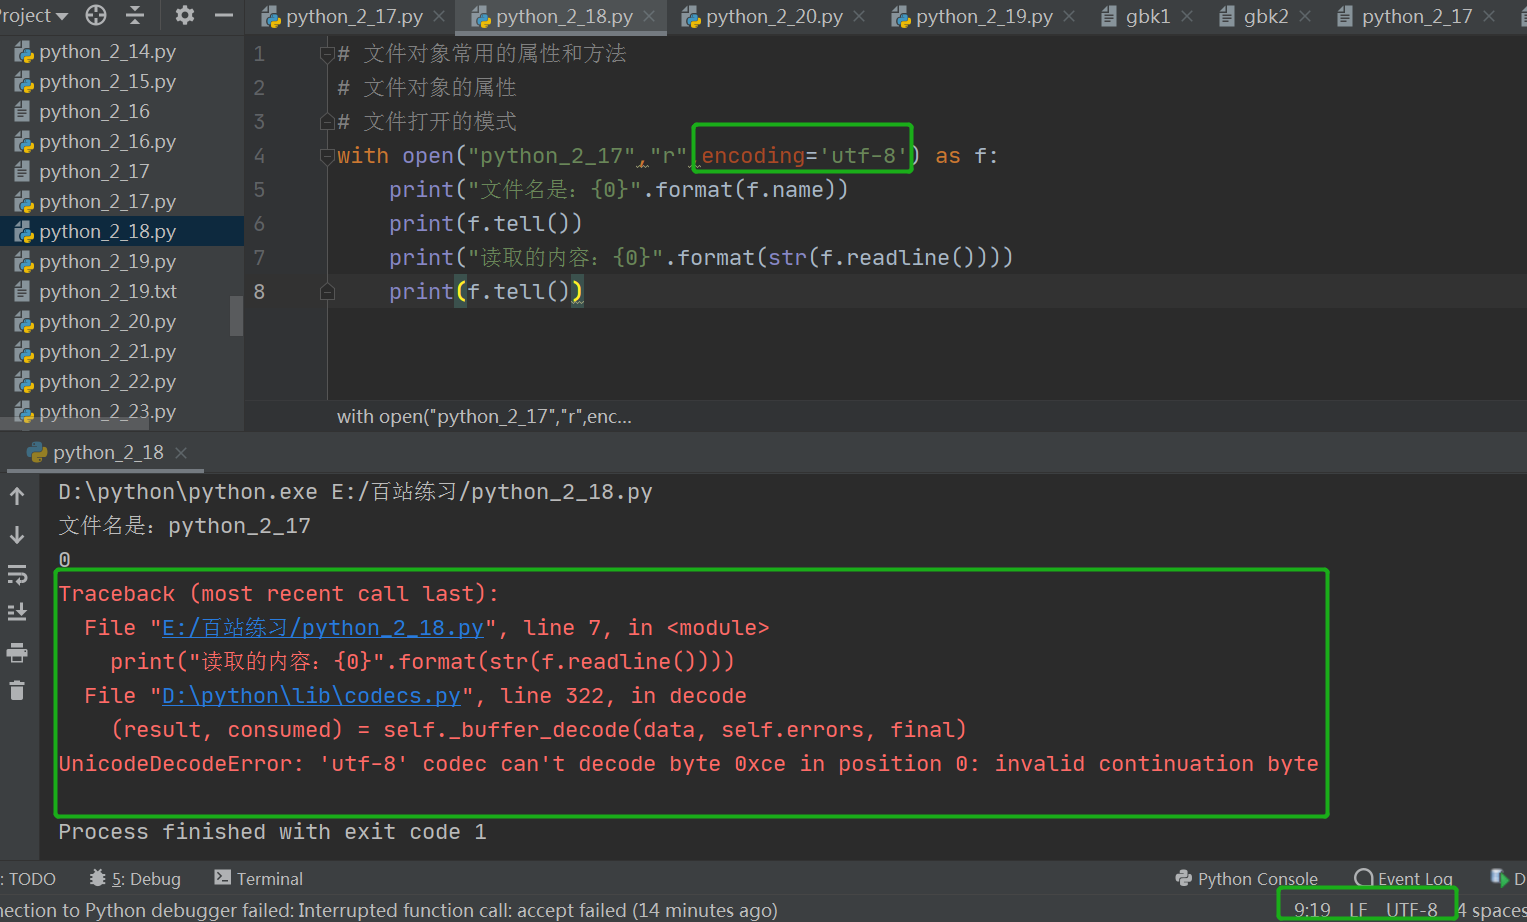This screenshot has height=922, width=1527.
Task: Open the Terminal tool window
Action: tap(258, 879)
